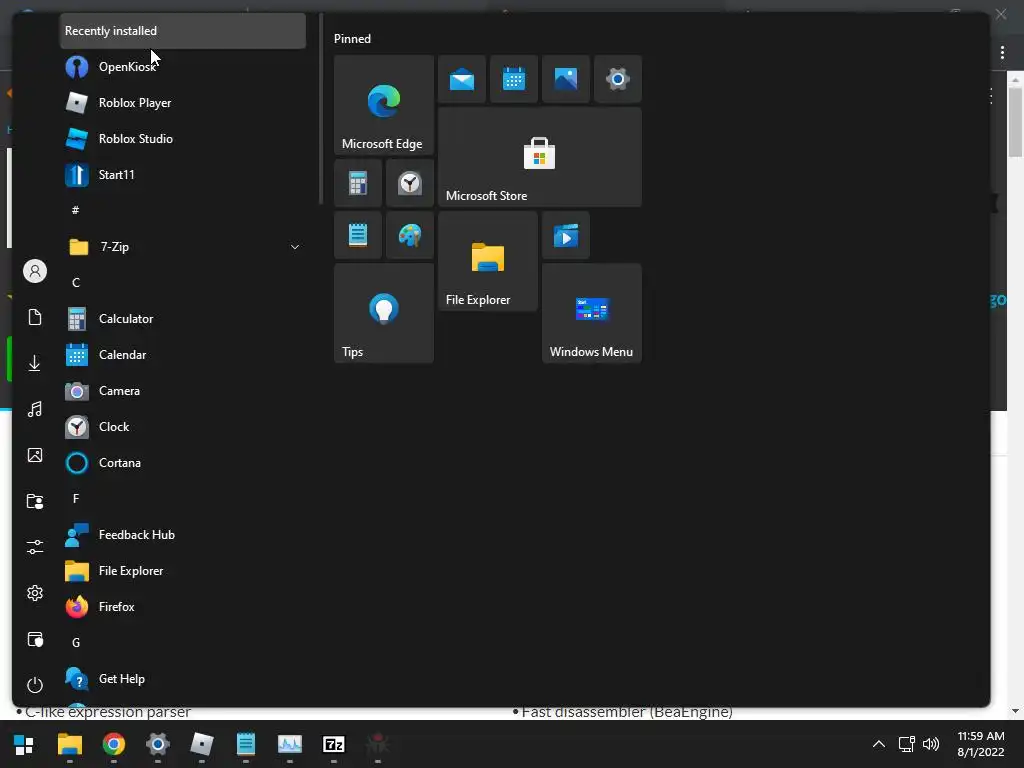Screen dimensions: 1024x768
Task: Open Control Panel sliders icon in sidebar
Action: [x=35, y=547]
